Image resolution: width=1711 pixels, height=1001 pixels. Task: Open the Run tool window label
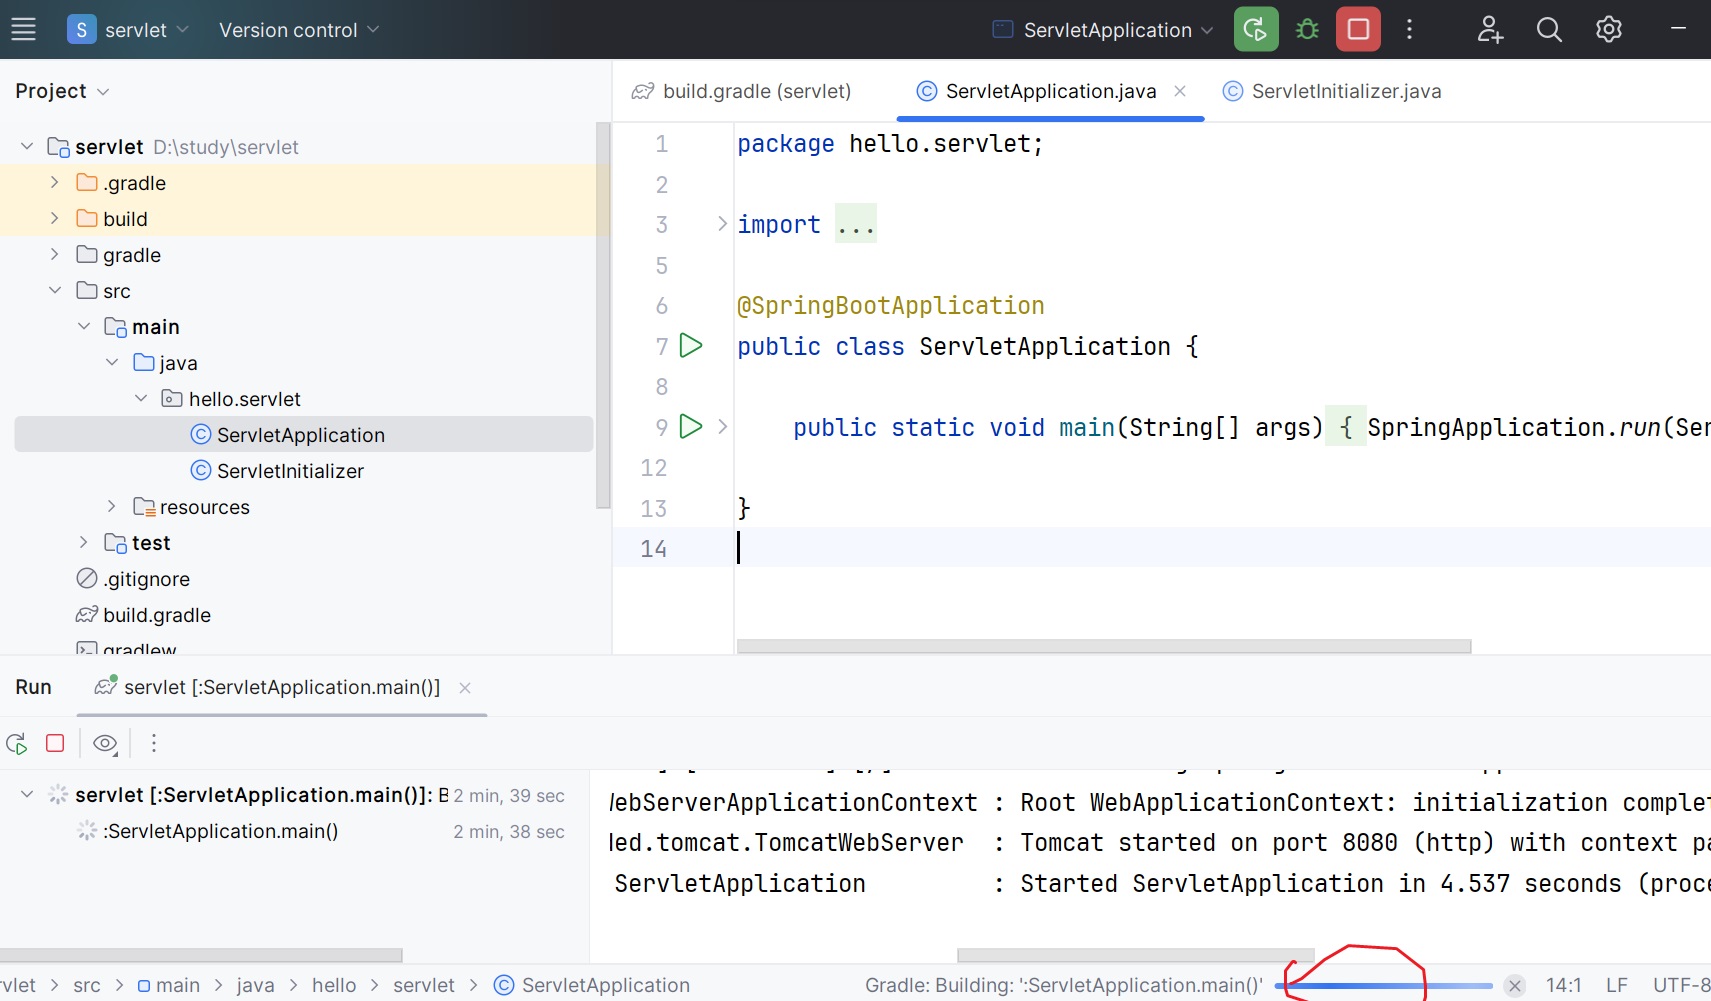point(33,687)
